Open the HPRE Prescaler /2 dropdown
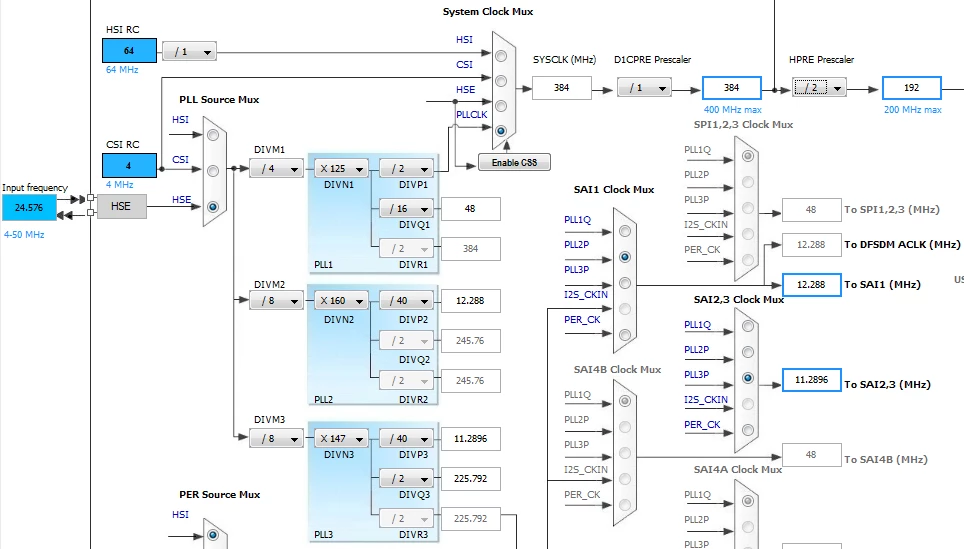964x549 pixels. (819, 88)
